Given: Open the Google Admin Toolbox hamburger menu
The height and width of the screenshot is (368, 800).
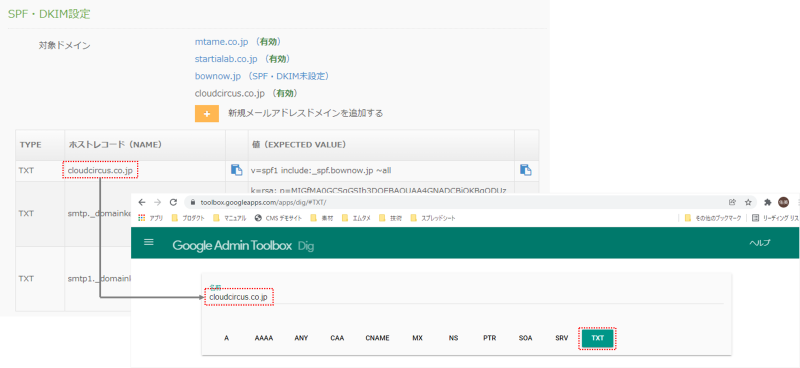Looking at the screenshot, I should click(x=149, y=242).
